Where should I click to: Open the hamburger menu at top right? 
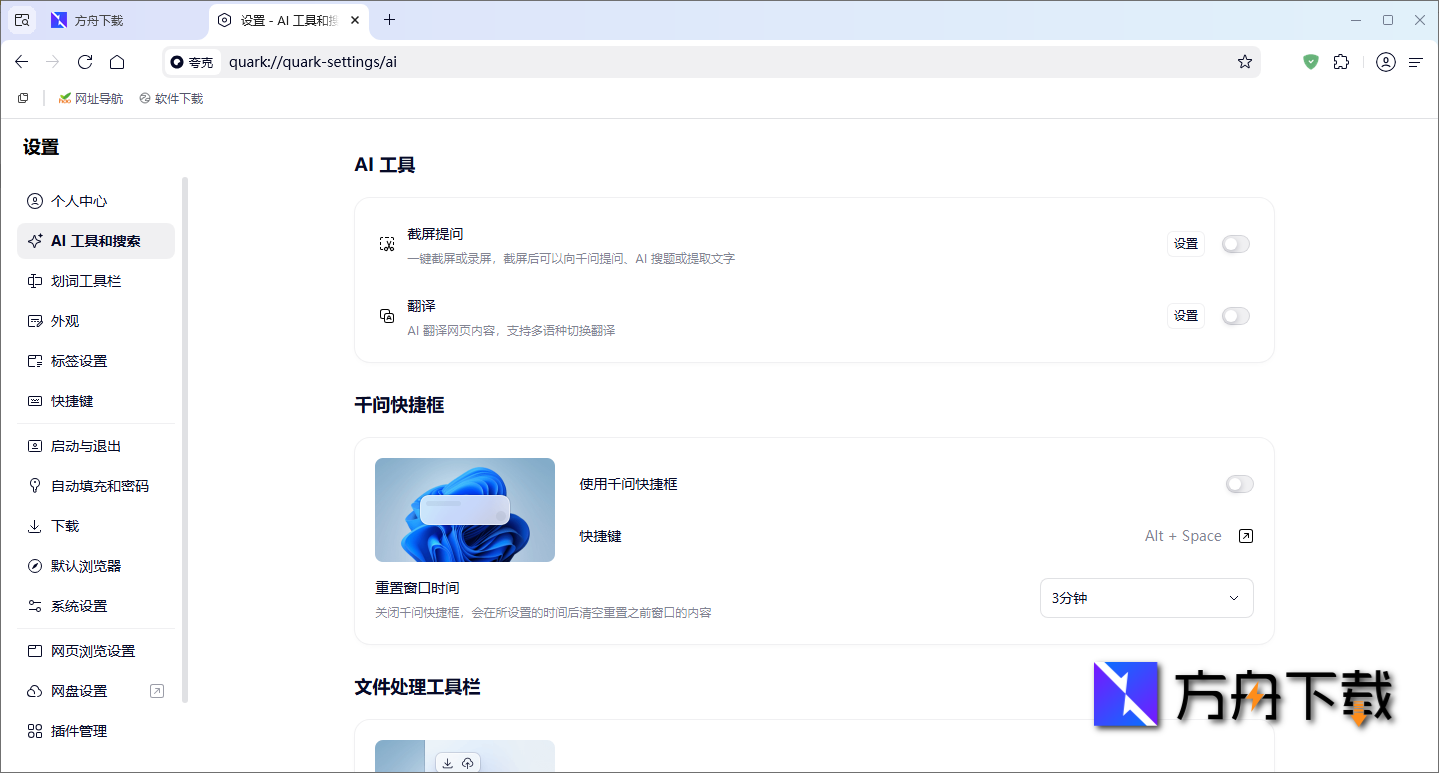coord(1419,61)
